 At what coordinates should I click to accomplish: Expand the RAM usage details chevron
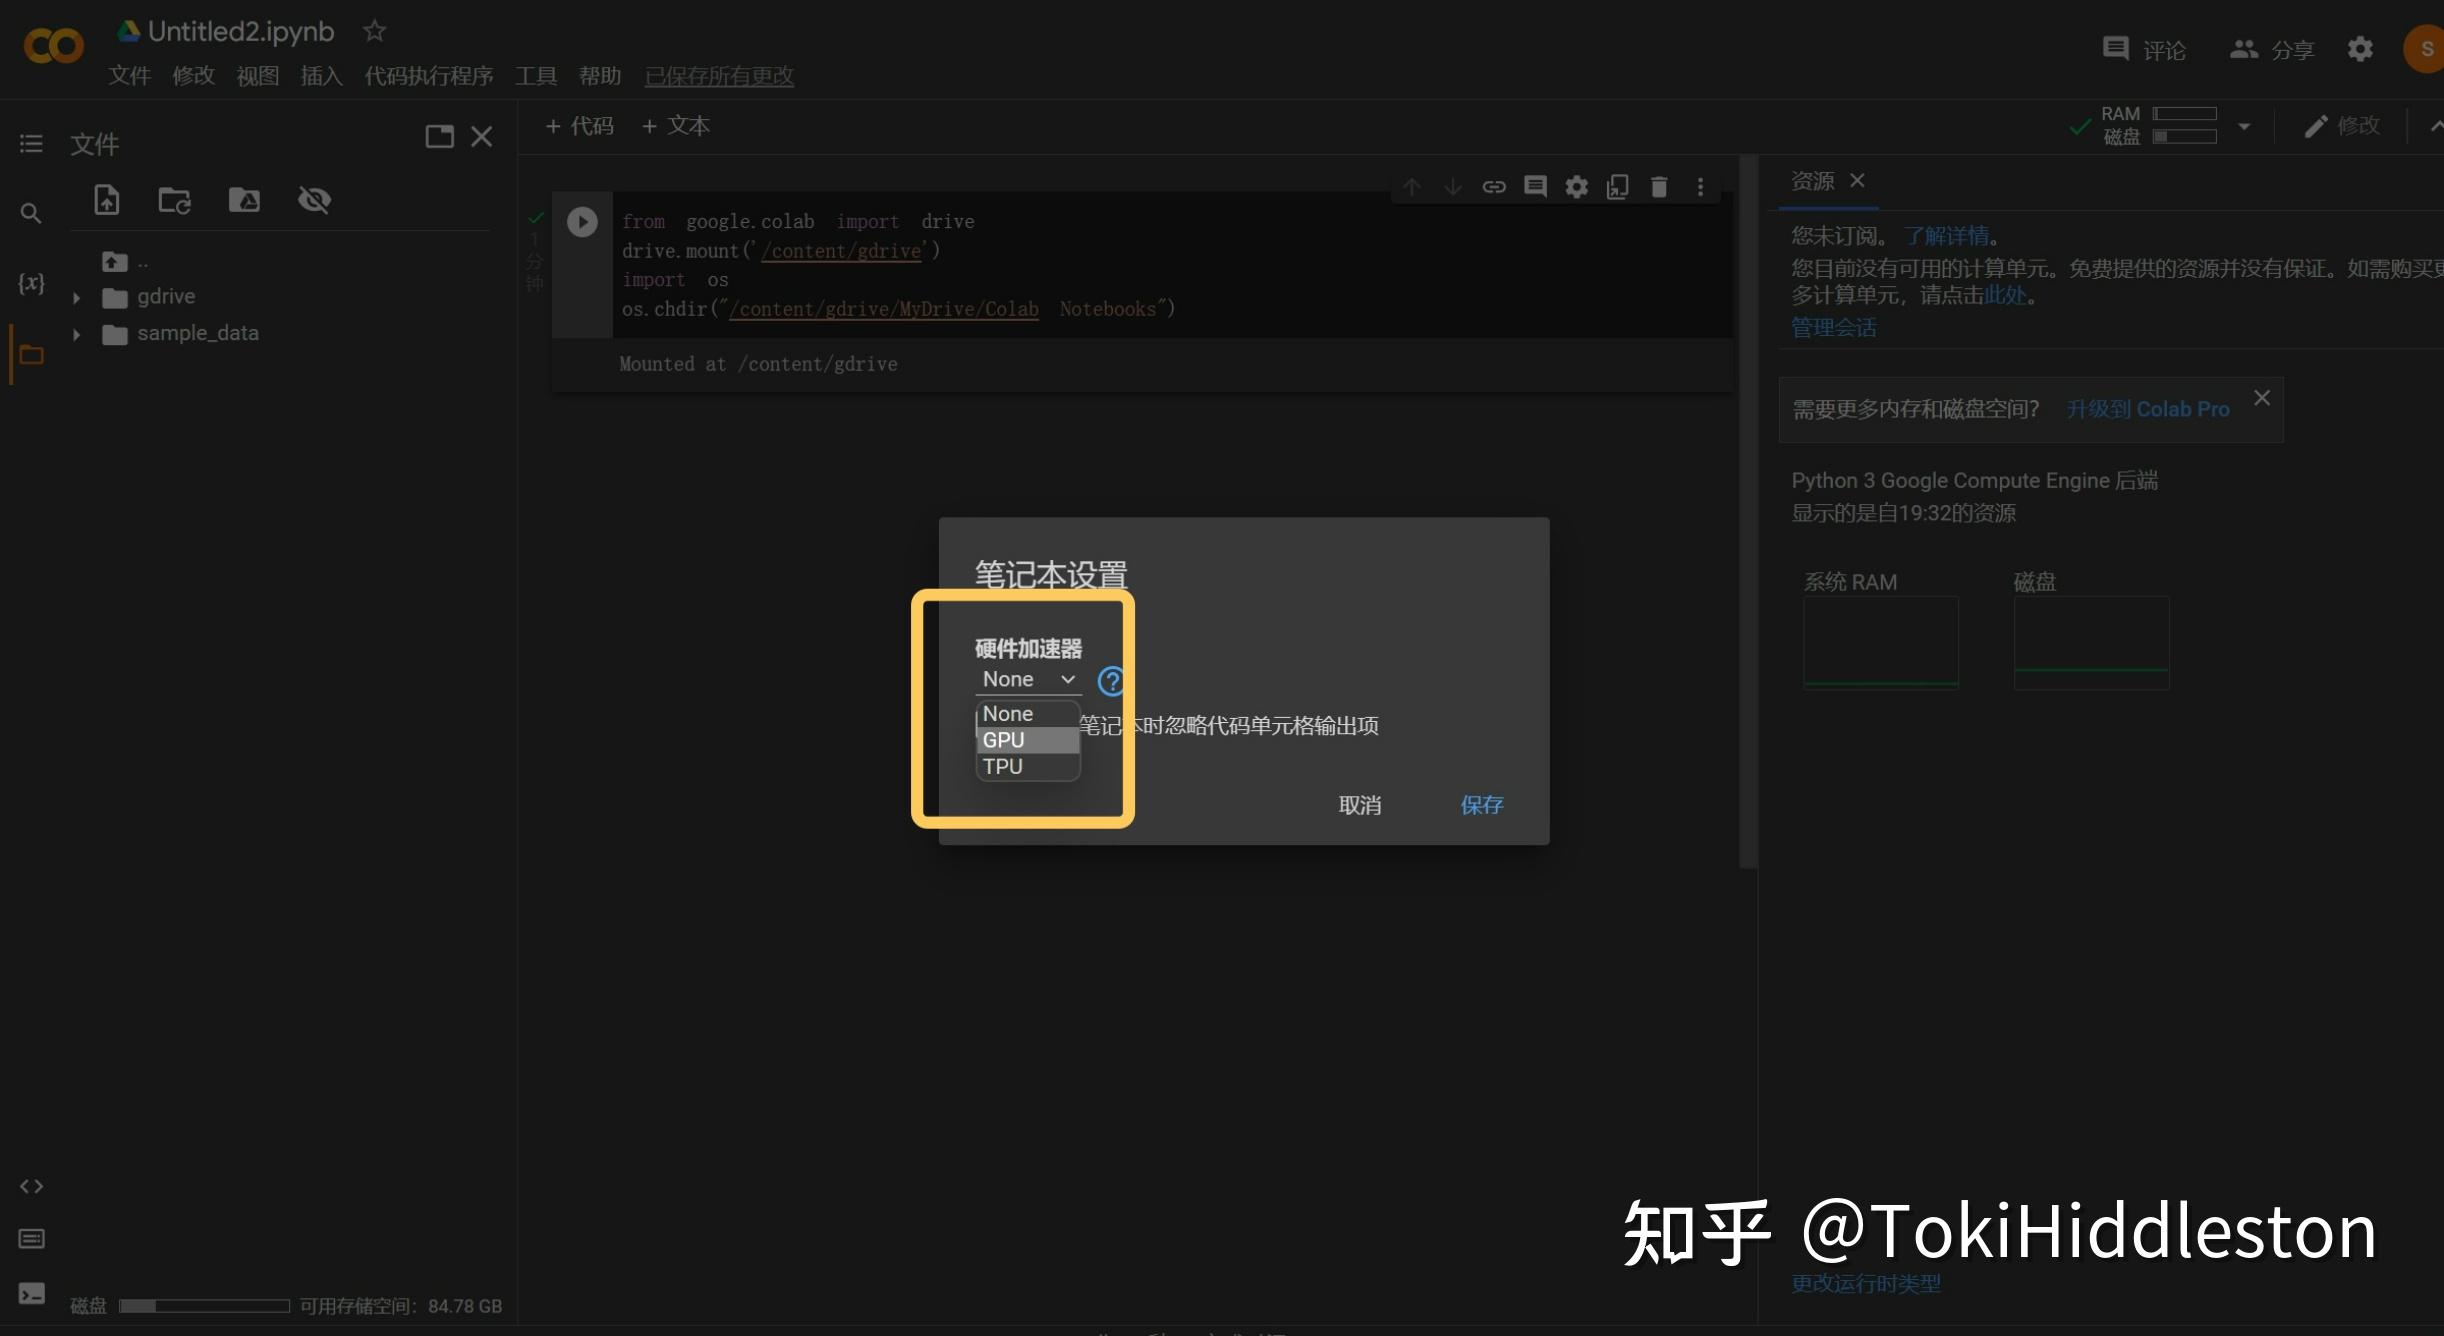click(x=2245, y=125)
